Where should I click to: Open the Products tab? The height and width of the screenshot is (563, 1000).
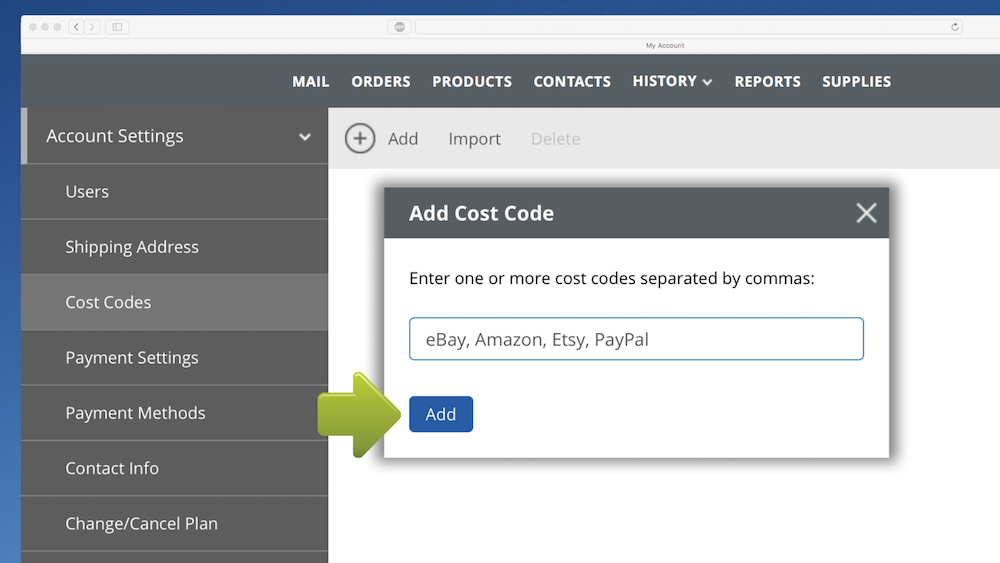click(x=472, y=82)
